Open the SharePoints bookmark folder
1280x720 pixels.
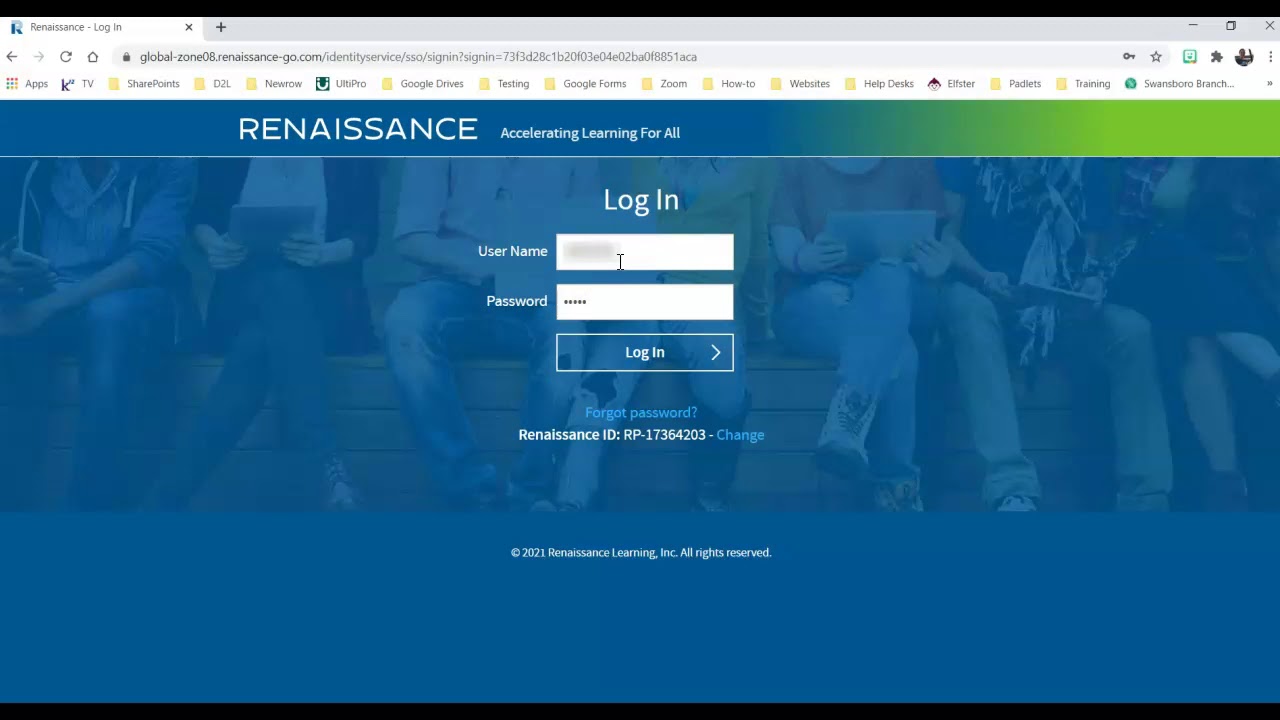(x=144, y=84)
